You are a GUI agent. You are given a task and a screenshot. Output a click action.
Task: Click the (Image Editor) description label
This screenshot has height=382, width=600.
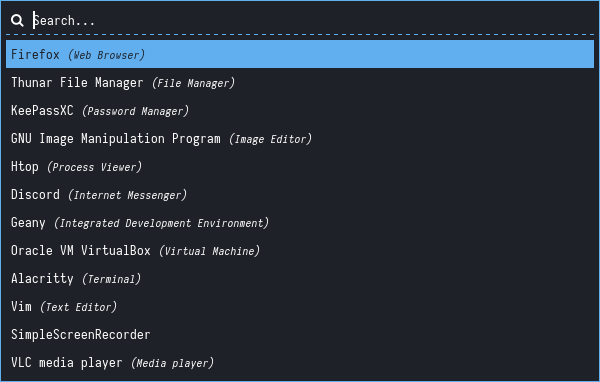click(271, 139)
